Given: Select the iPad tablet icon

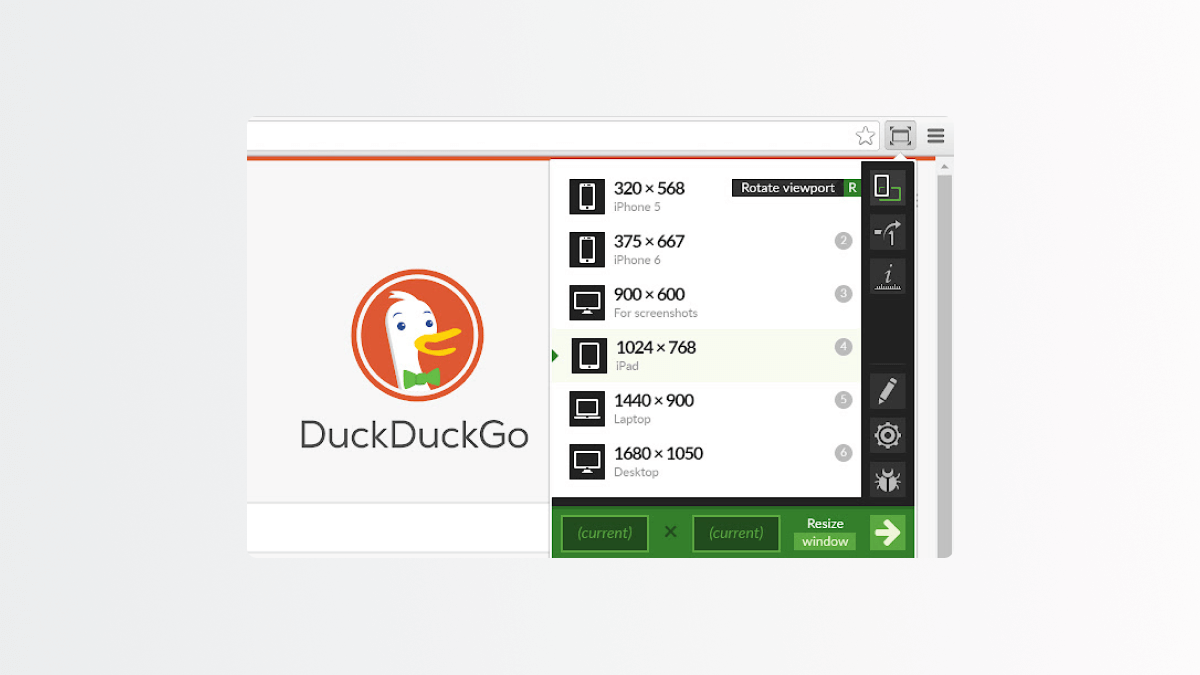Looking at the screenshot, I should click(x=588, y=355).
